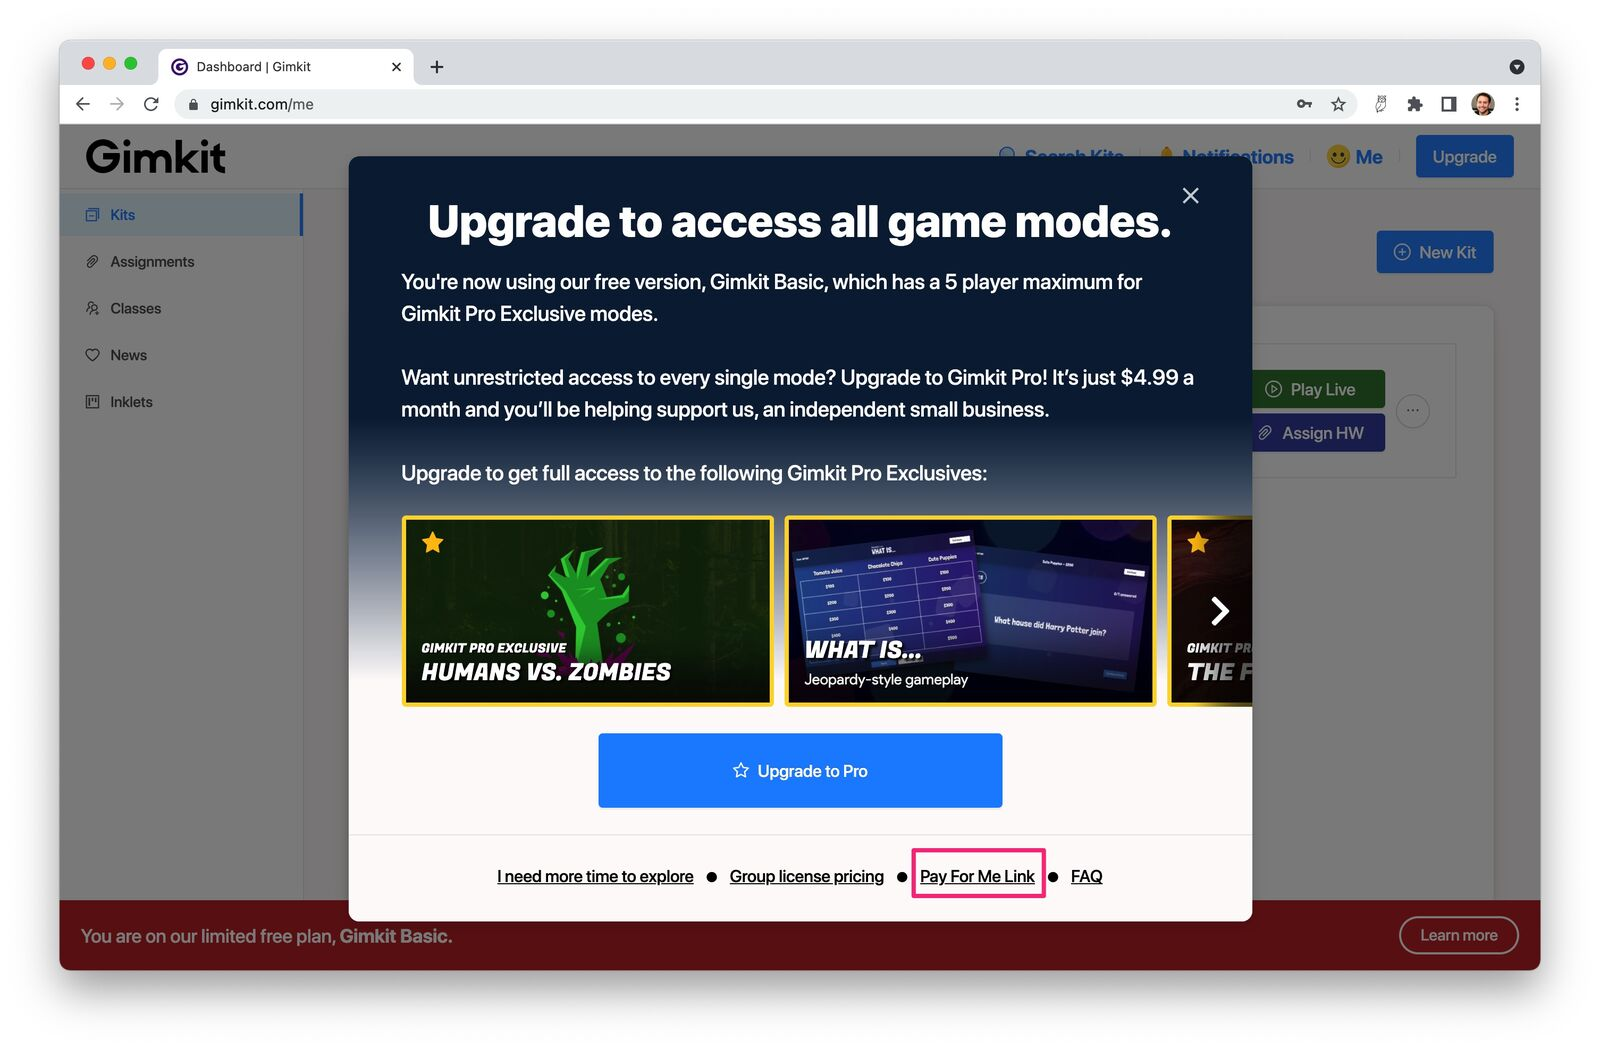Open the extensions puzzle piece icon
The height and width of the screenshot is (1049, 1600).
(x=1414, y=104)
